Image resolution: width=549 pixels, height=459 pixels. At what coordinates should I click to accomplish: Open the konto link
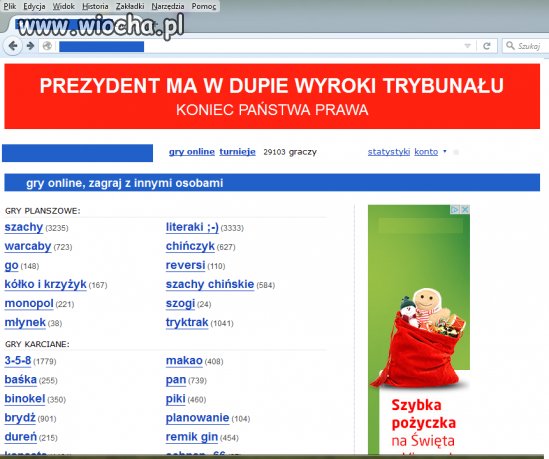(x=426, y=152)
